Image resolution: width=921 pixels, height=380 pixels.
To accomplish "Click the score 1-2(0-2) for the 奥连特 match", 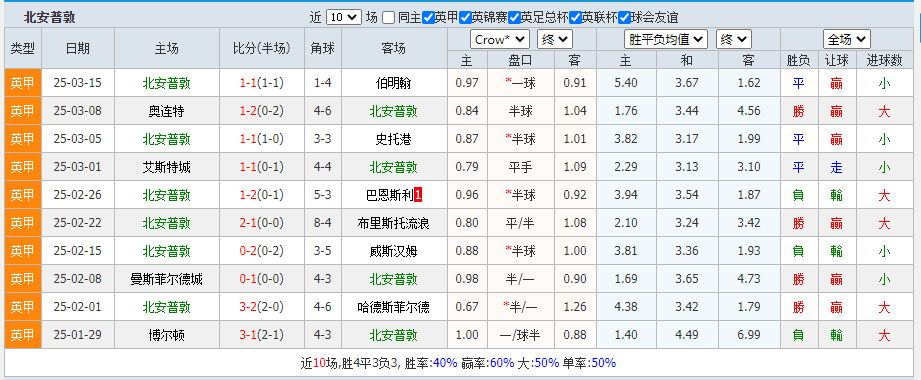I will coord(261,111).
